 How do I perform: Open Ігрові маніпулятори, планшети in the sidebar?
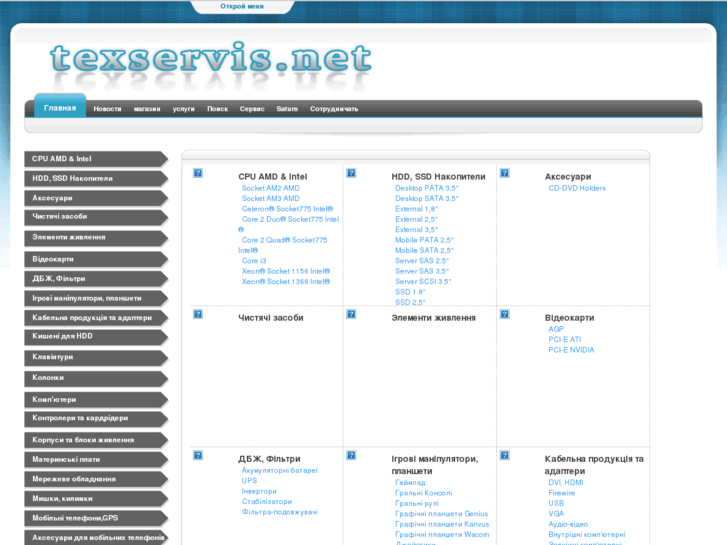96,298
